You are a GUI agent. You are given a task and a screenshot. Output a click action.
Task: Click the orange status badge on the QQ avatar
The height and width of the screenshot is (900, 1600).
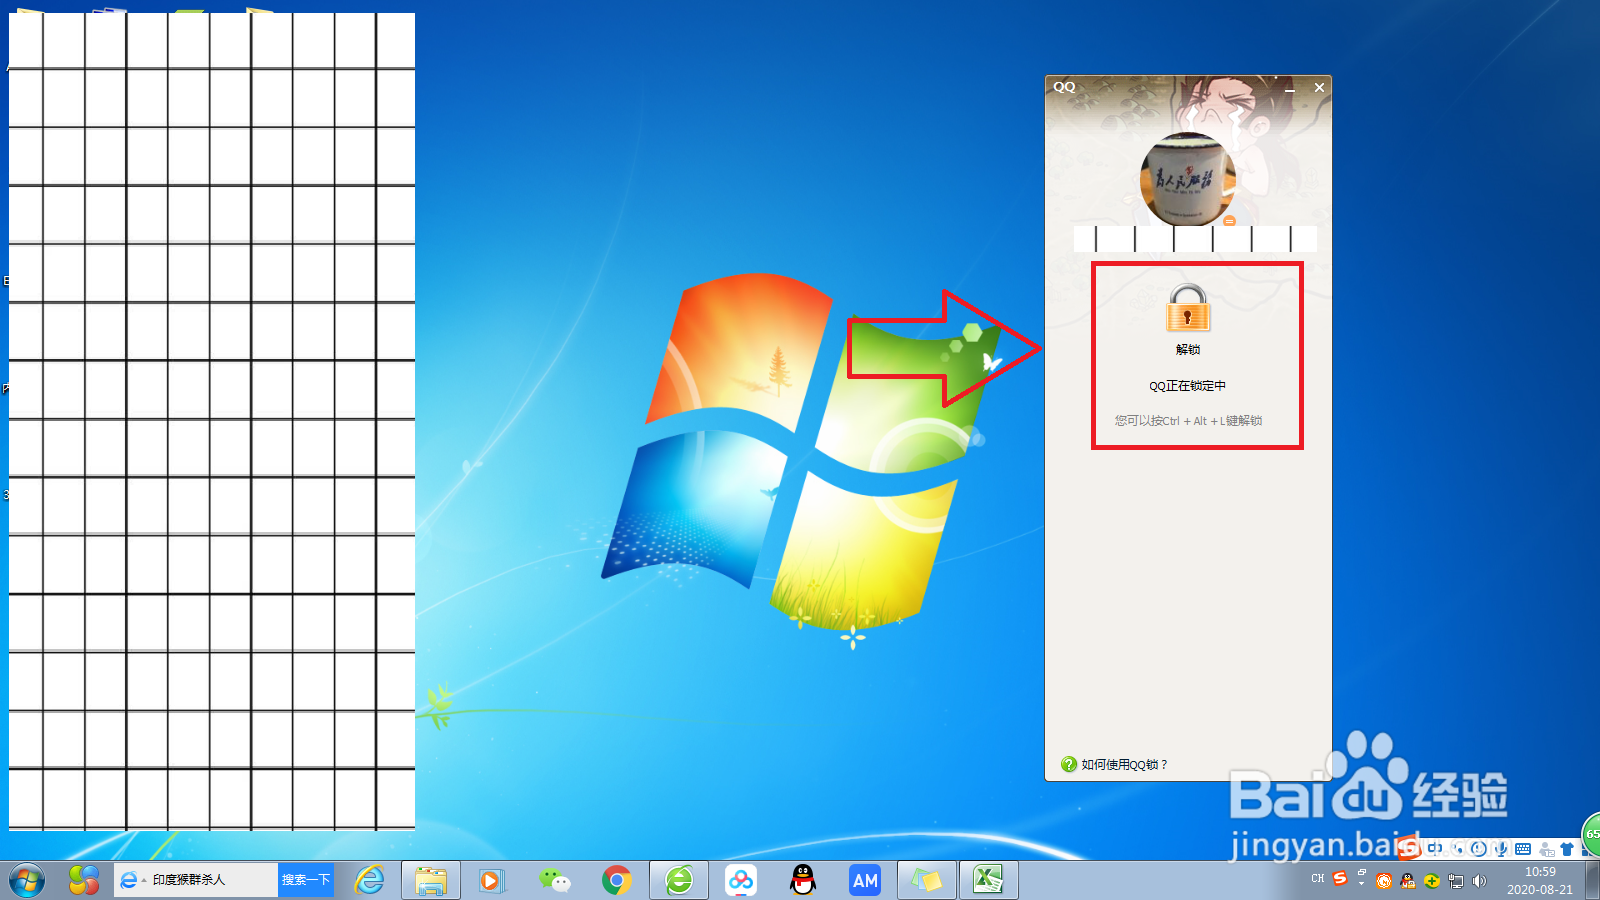tap(1230, 220)
